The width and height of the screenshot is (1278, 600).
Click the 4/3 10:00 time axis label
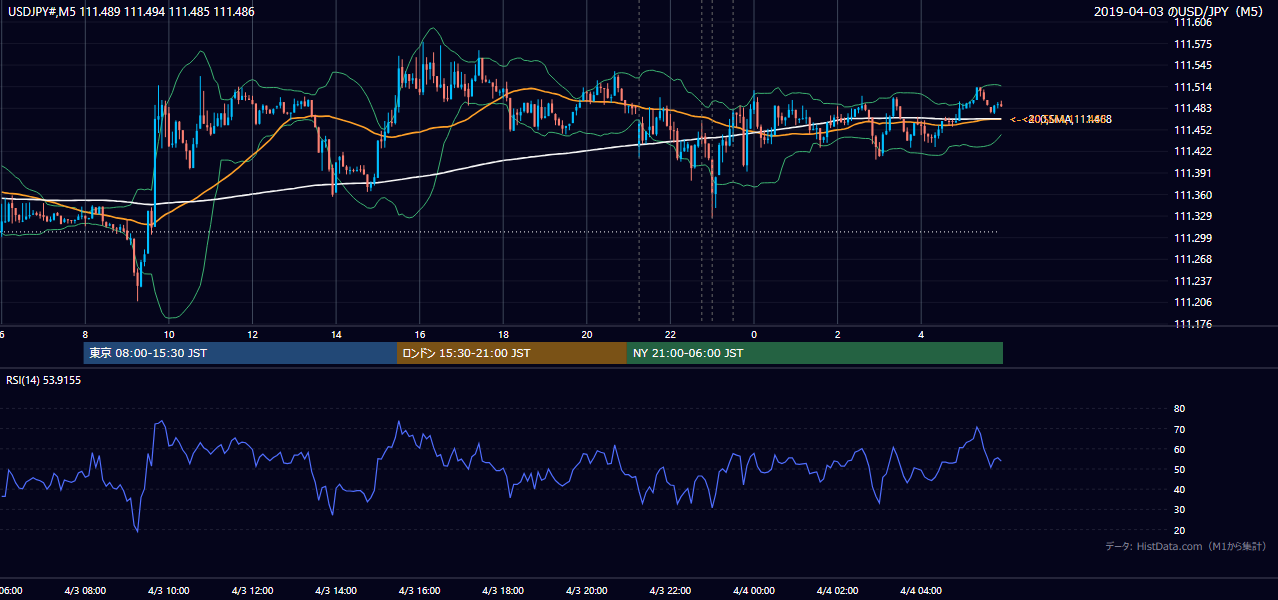[x=169, y=590]
